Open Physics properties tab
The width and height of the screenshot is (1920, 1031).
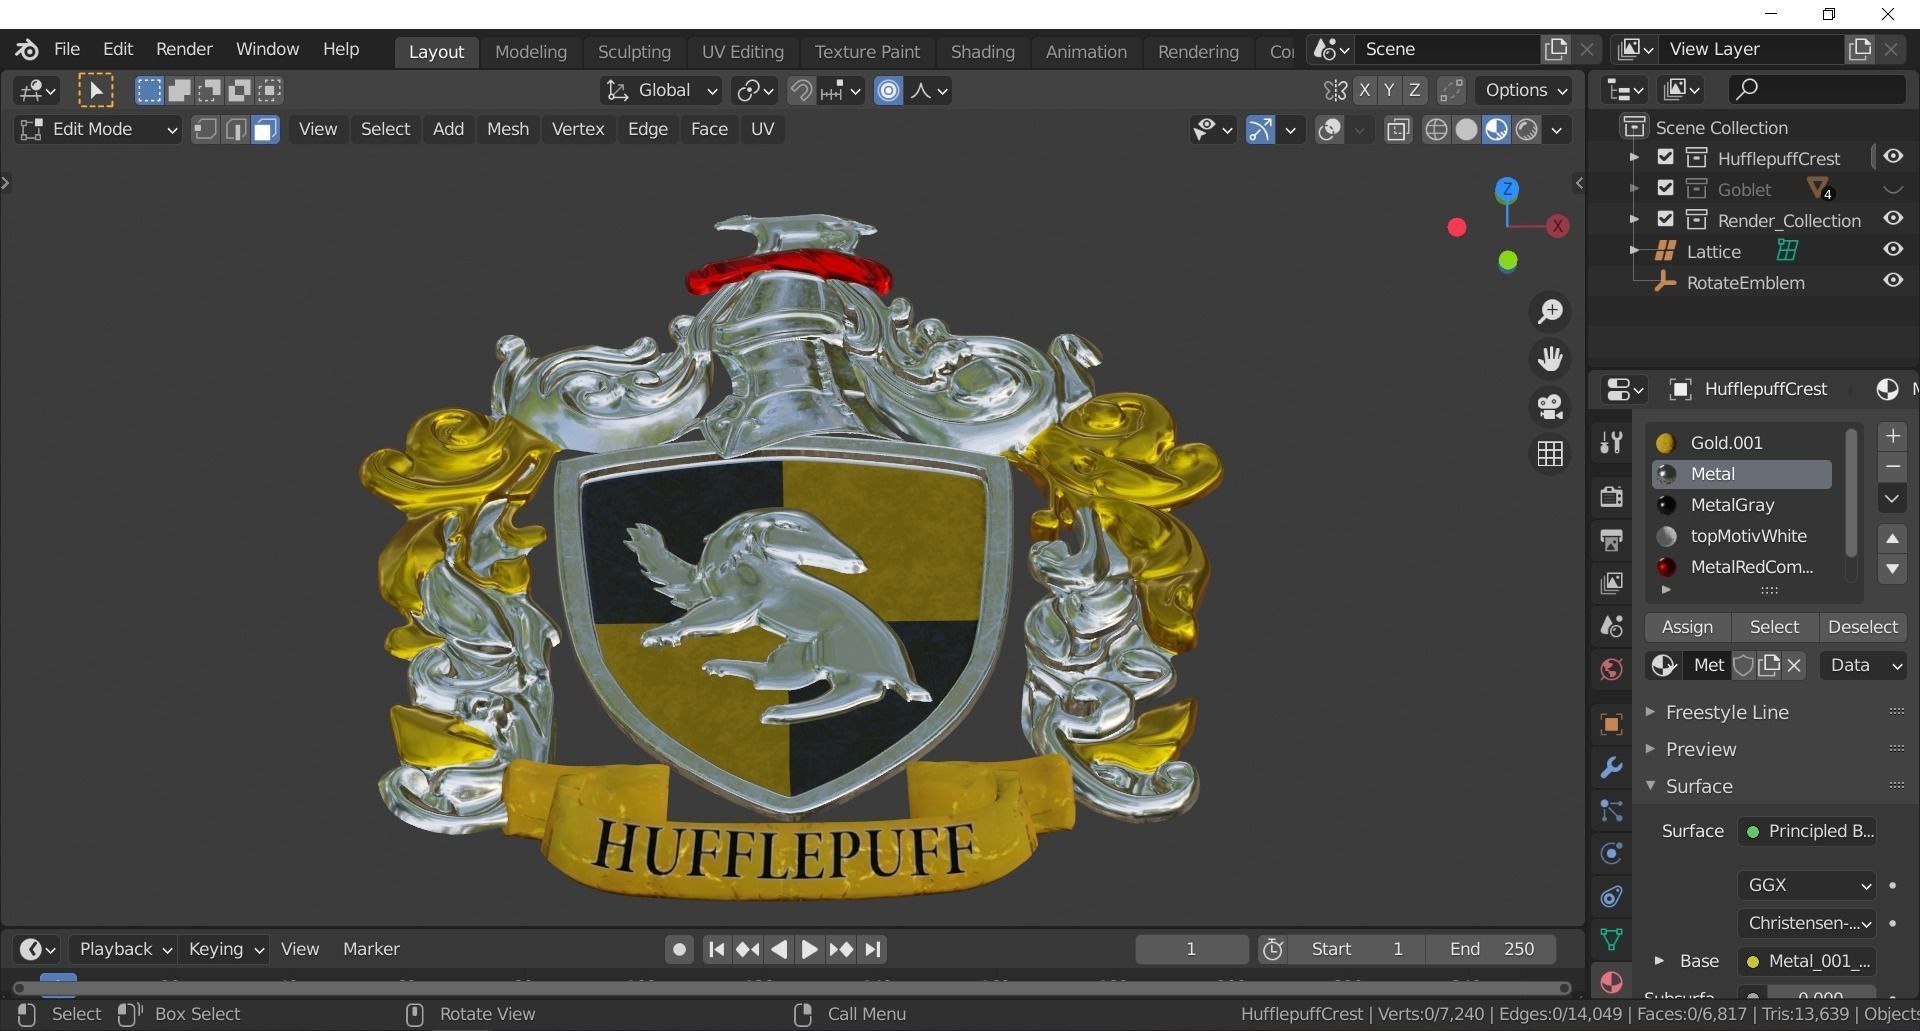click(1611, 853)
